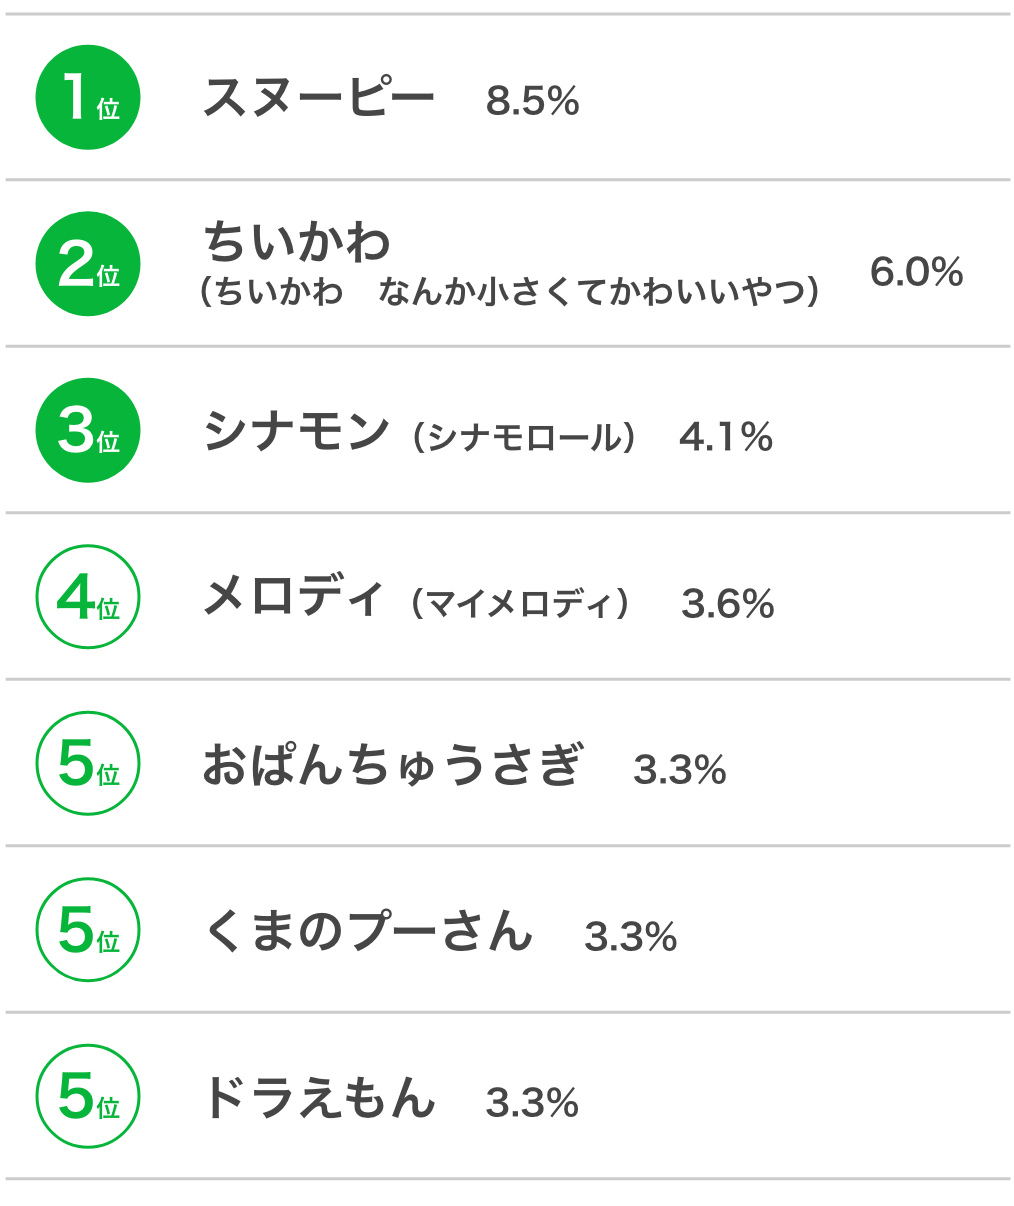Select the シナモン character name
This screenshot has height=1206, width=1014.
tap(296, 431)
